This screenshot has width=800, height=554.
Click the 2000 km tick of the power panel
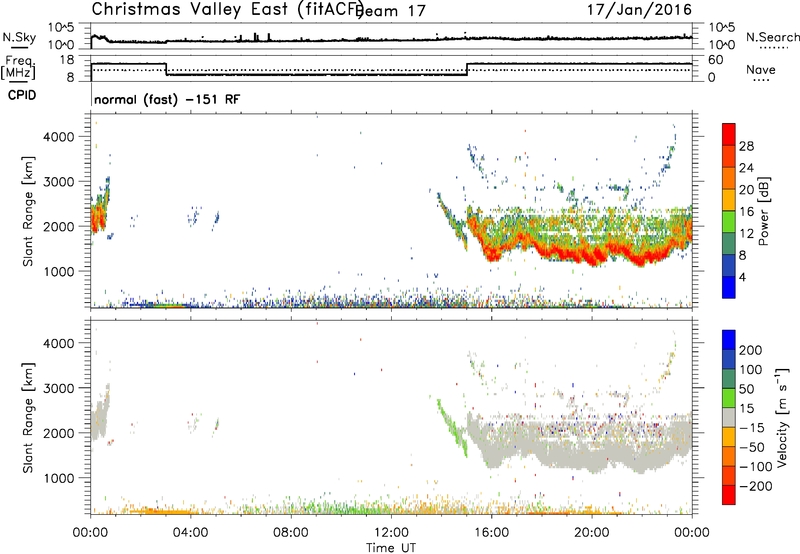click(58, 226)
